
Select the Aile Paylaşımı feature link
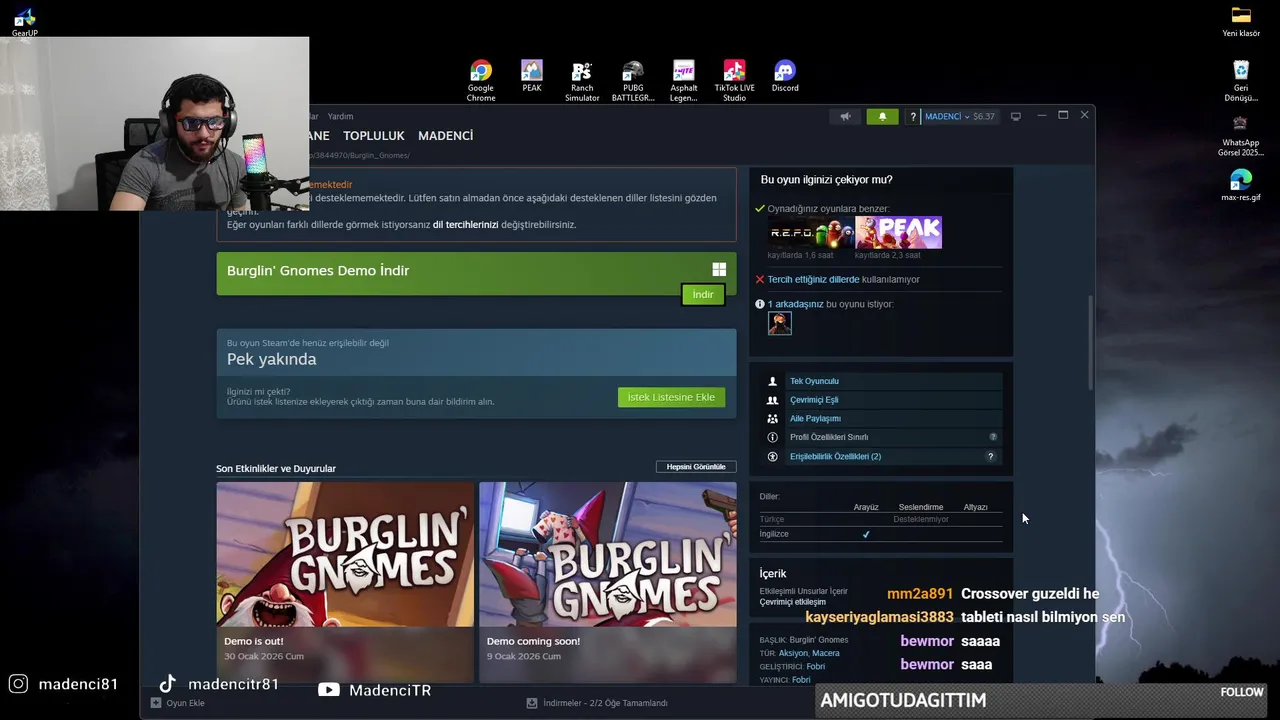(815, 419)
